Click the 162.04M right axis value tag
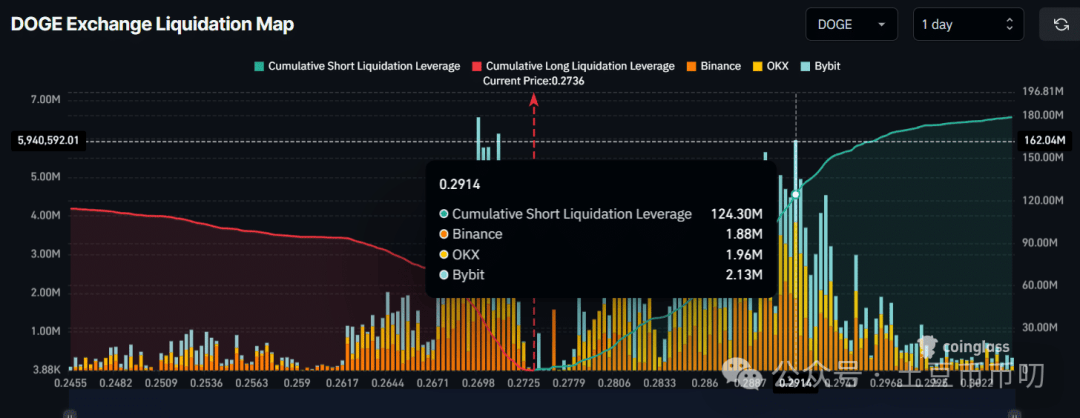The image size is (1080, 418). tap(1044, 141)
